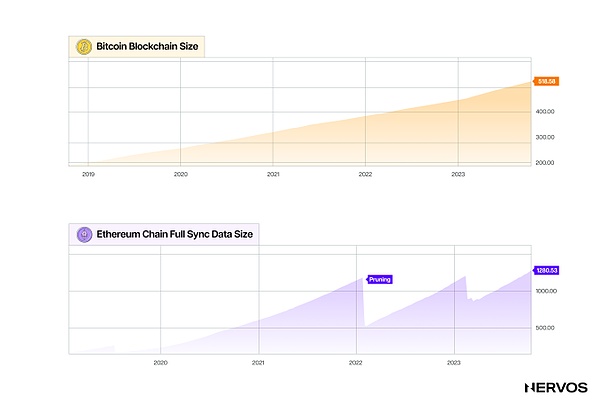Select 2020 on the Bitcoin chart axis
600x405 pixels.
point(180,174)
